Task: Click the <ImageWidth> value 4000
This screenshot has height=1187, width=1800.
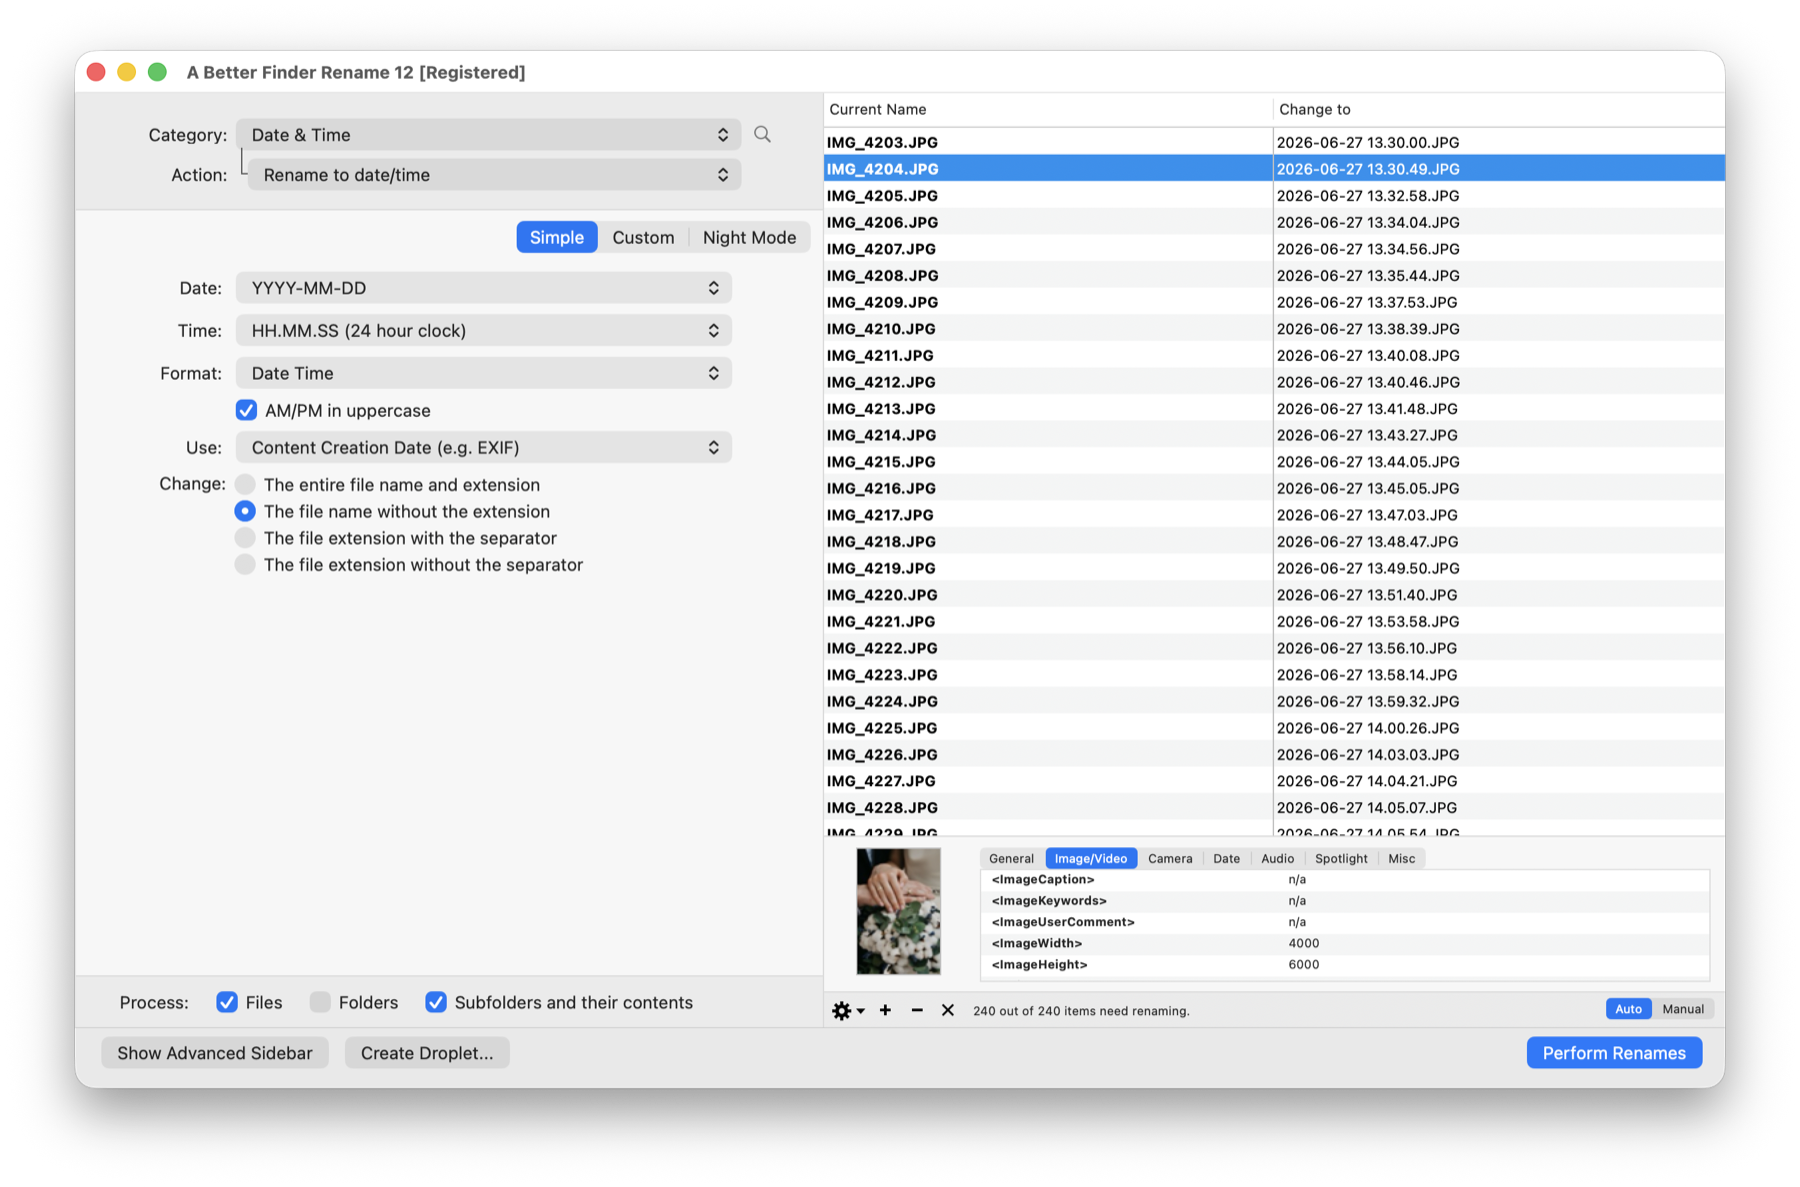Action: 1304,943
